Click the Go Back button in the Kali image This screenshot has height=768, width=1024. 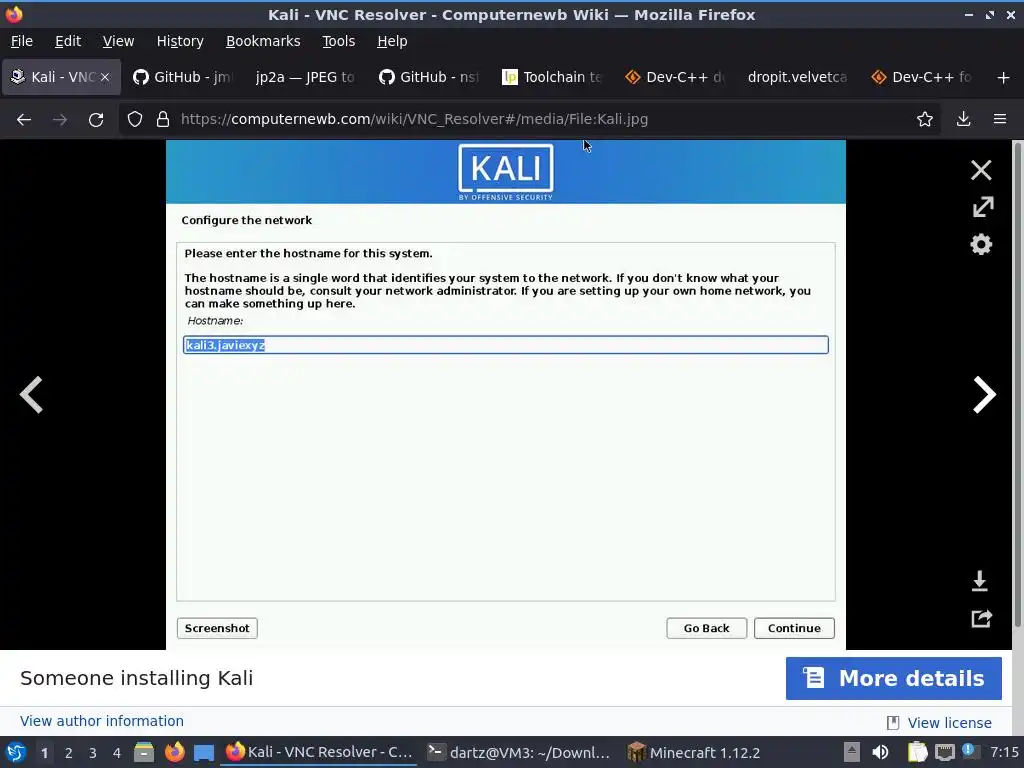click(706, 628)
